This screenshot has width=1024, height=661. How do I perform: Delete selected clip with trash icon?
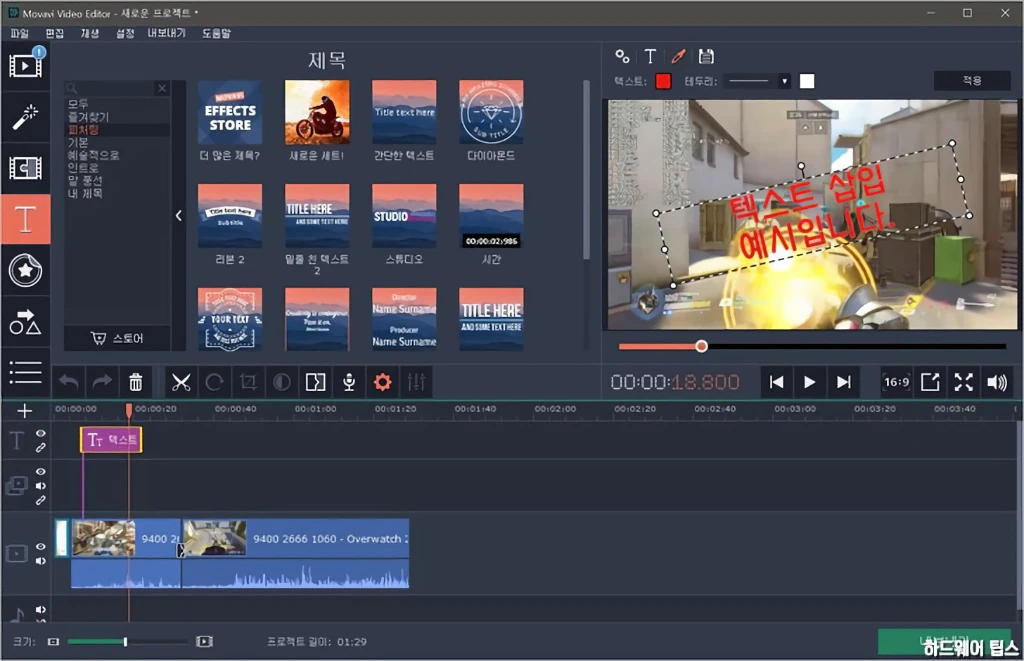(136, 382)
